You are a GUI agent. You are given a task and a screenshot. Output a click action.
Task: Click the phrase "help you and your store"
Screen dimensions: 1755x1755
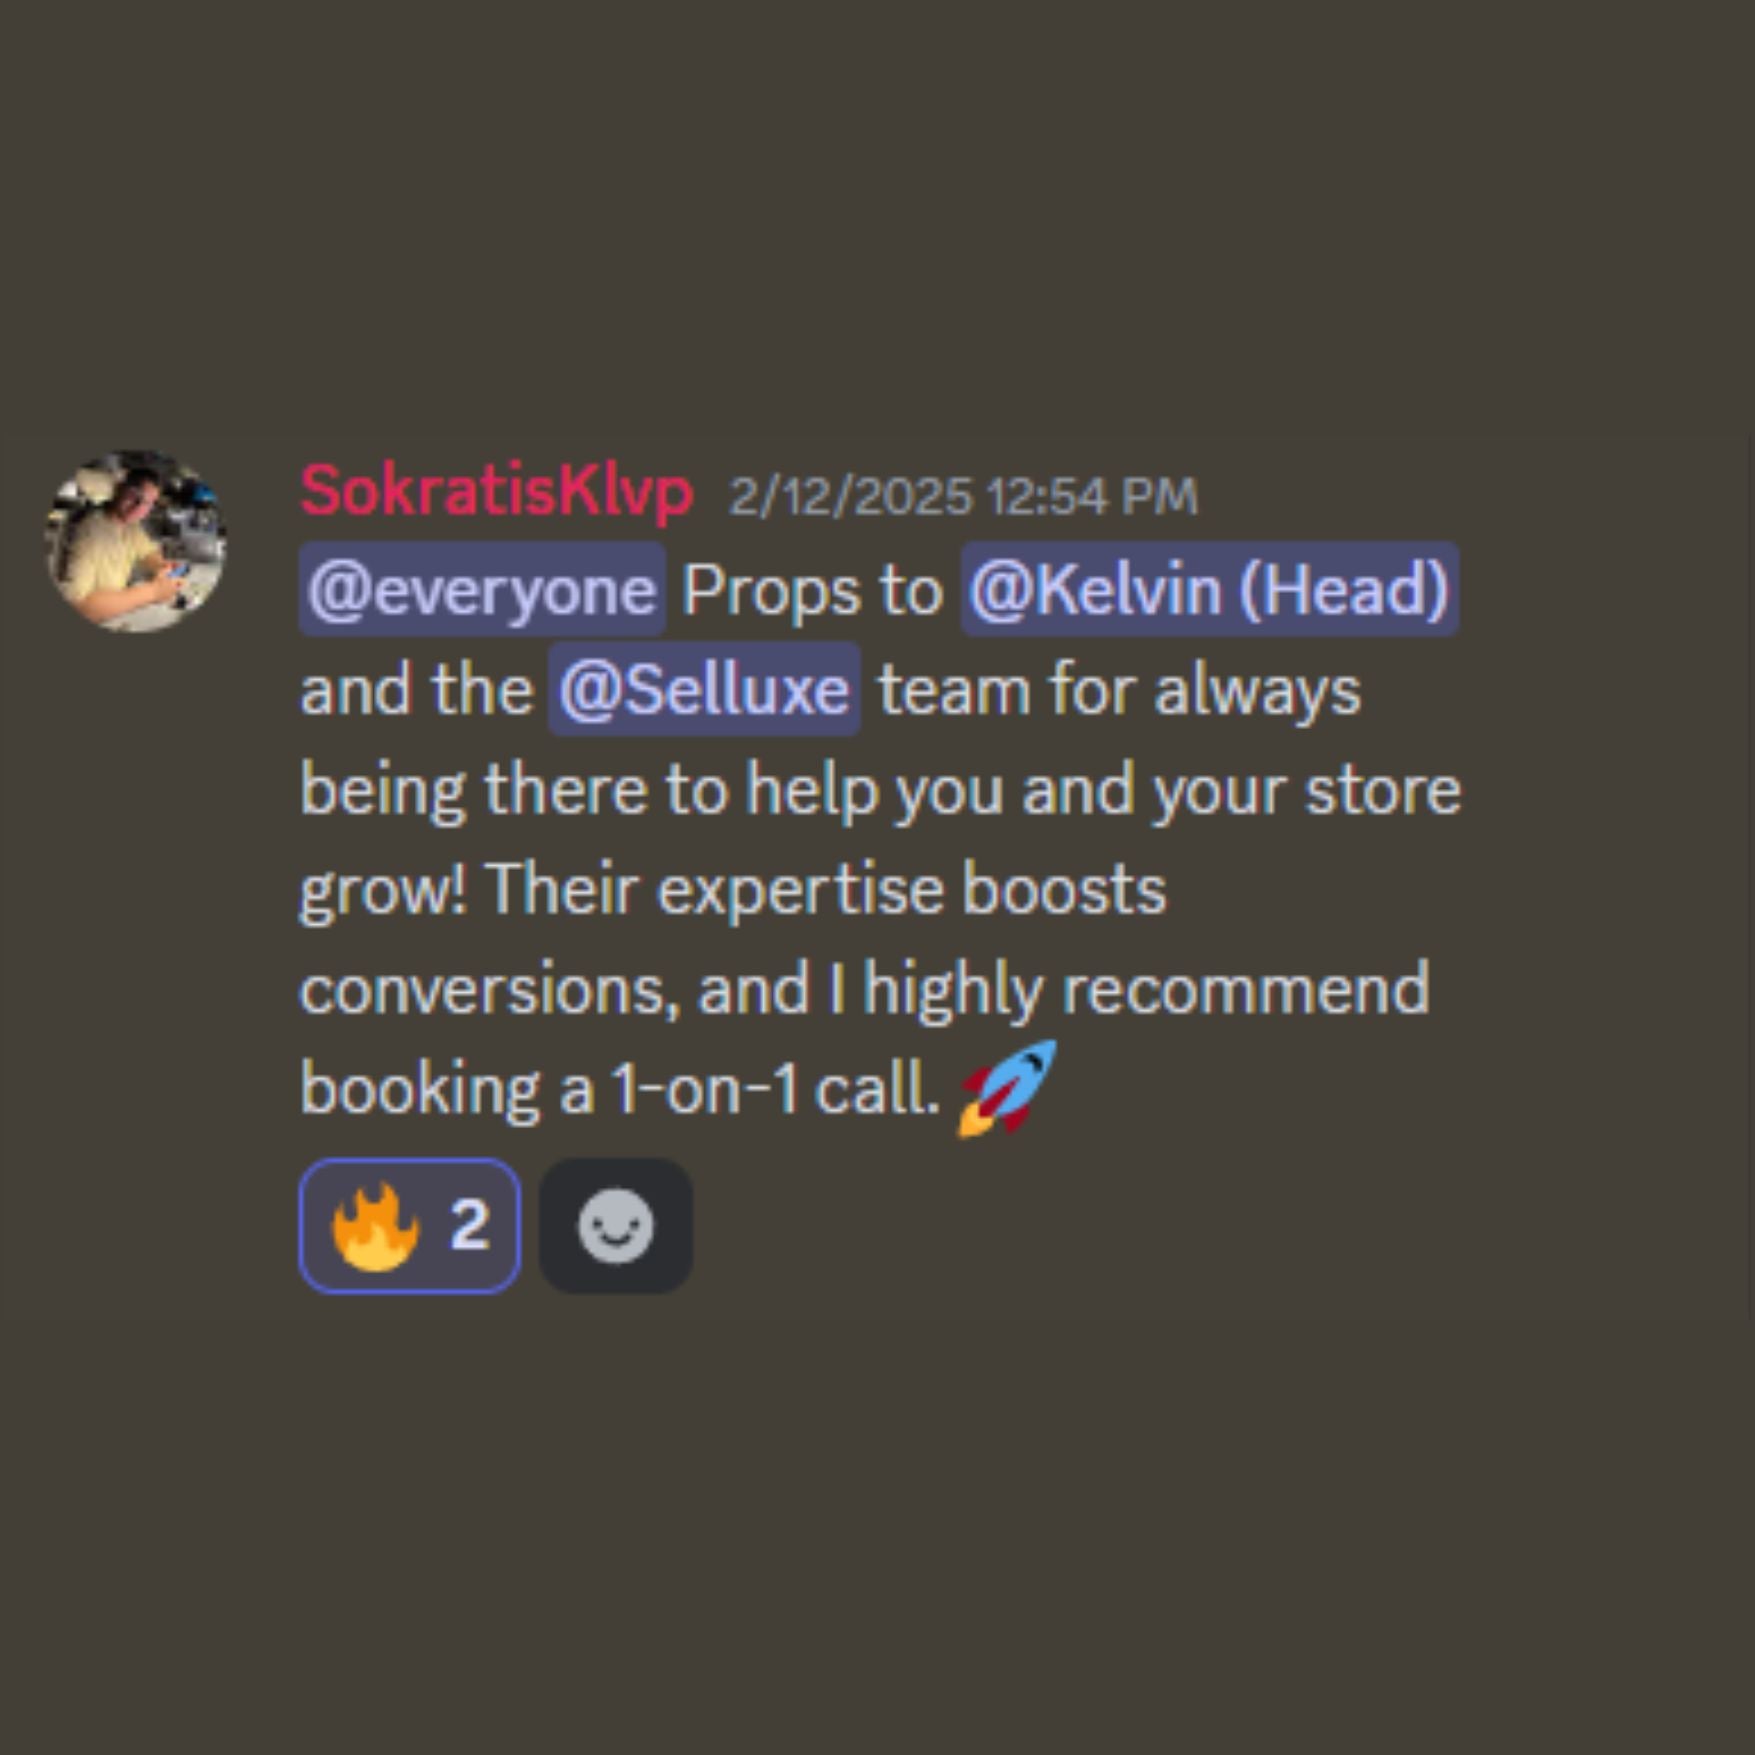[1103, 790]
